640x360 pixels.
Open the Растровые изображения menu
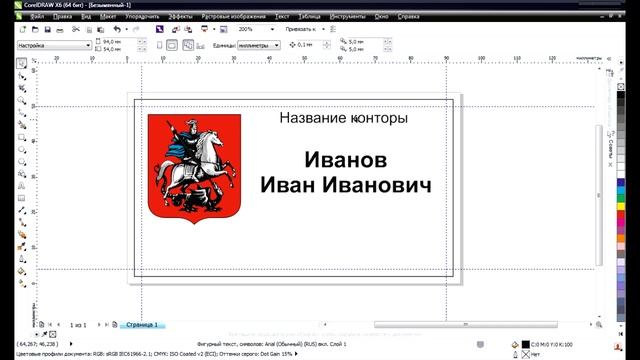pyautogui.click(x=233, y=16)
